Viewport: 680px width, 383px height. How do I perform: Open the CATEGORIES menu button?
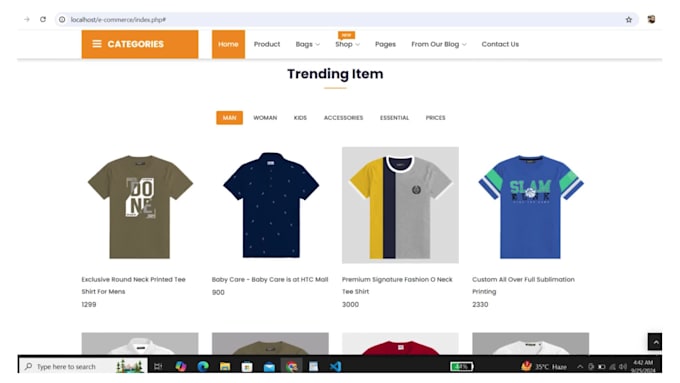pos(140,44)
